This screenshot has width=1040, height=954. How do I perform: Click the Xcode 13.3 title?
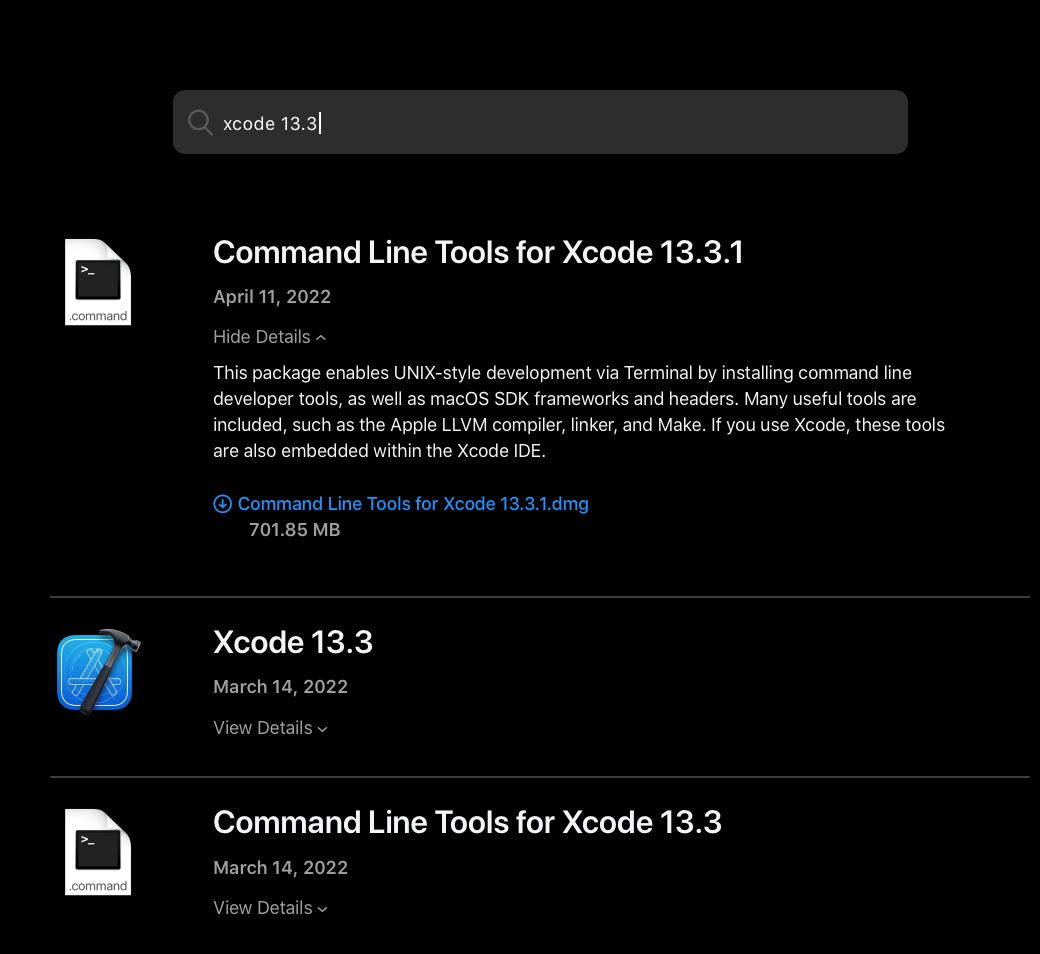[293, 642]
